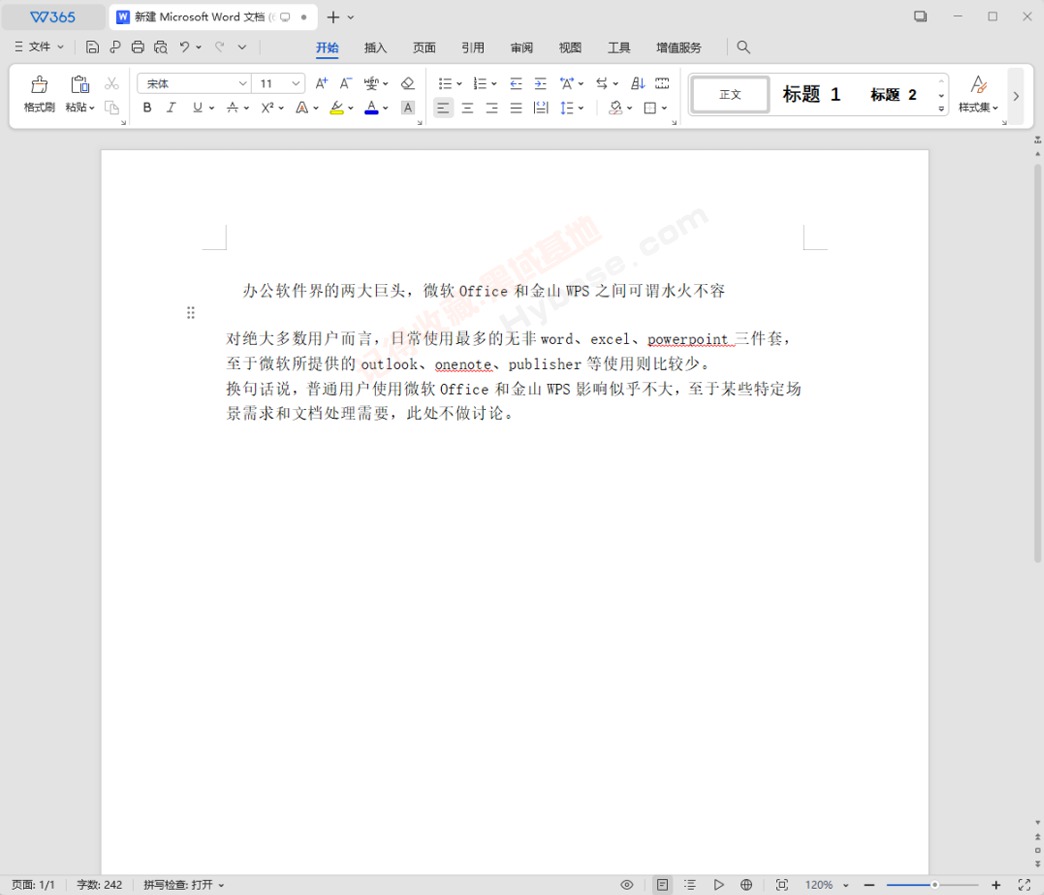
Task: Click the Reading mode play icon in status bar
Action: click(x=718, y=885)
